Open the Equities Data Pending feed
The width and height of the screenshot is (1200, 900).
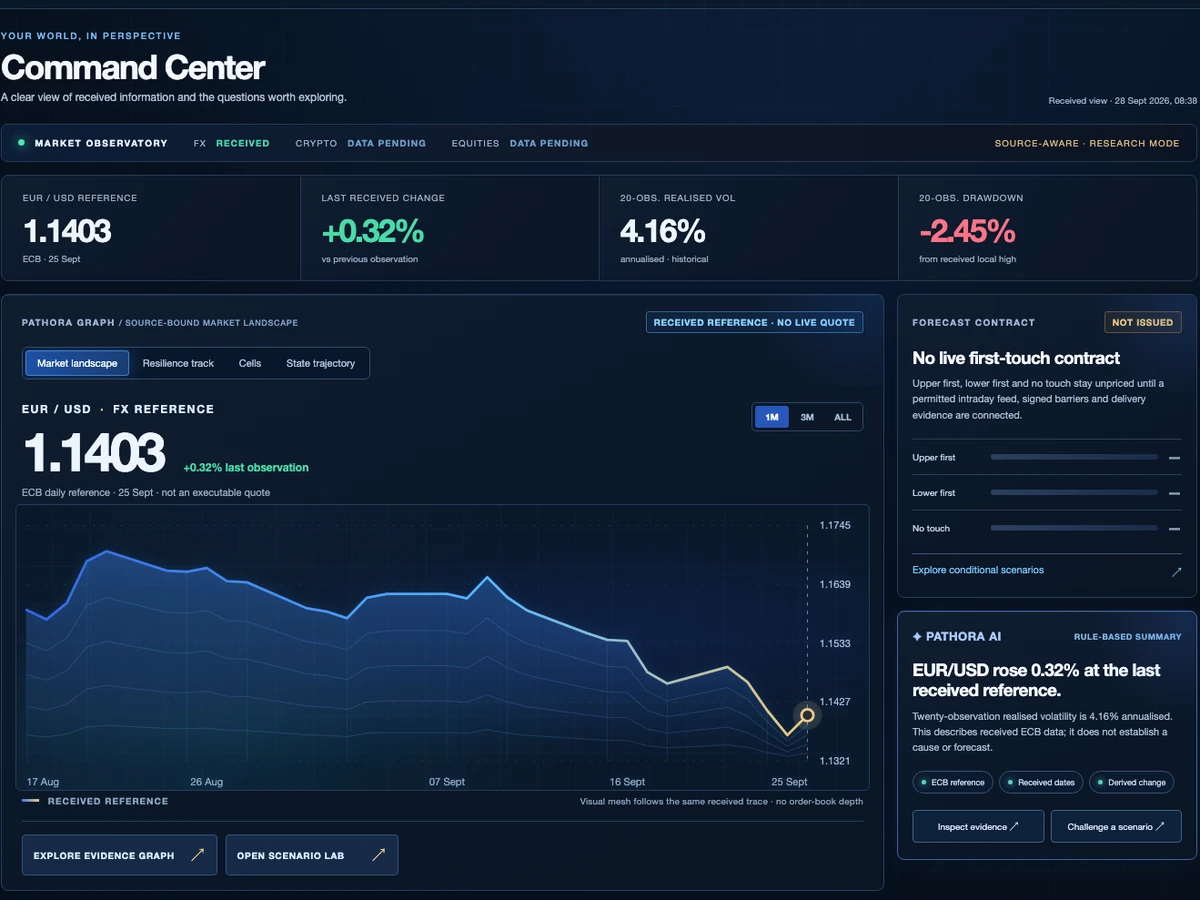click(520, 143)
